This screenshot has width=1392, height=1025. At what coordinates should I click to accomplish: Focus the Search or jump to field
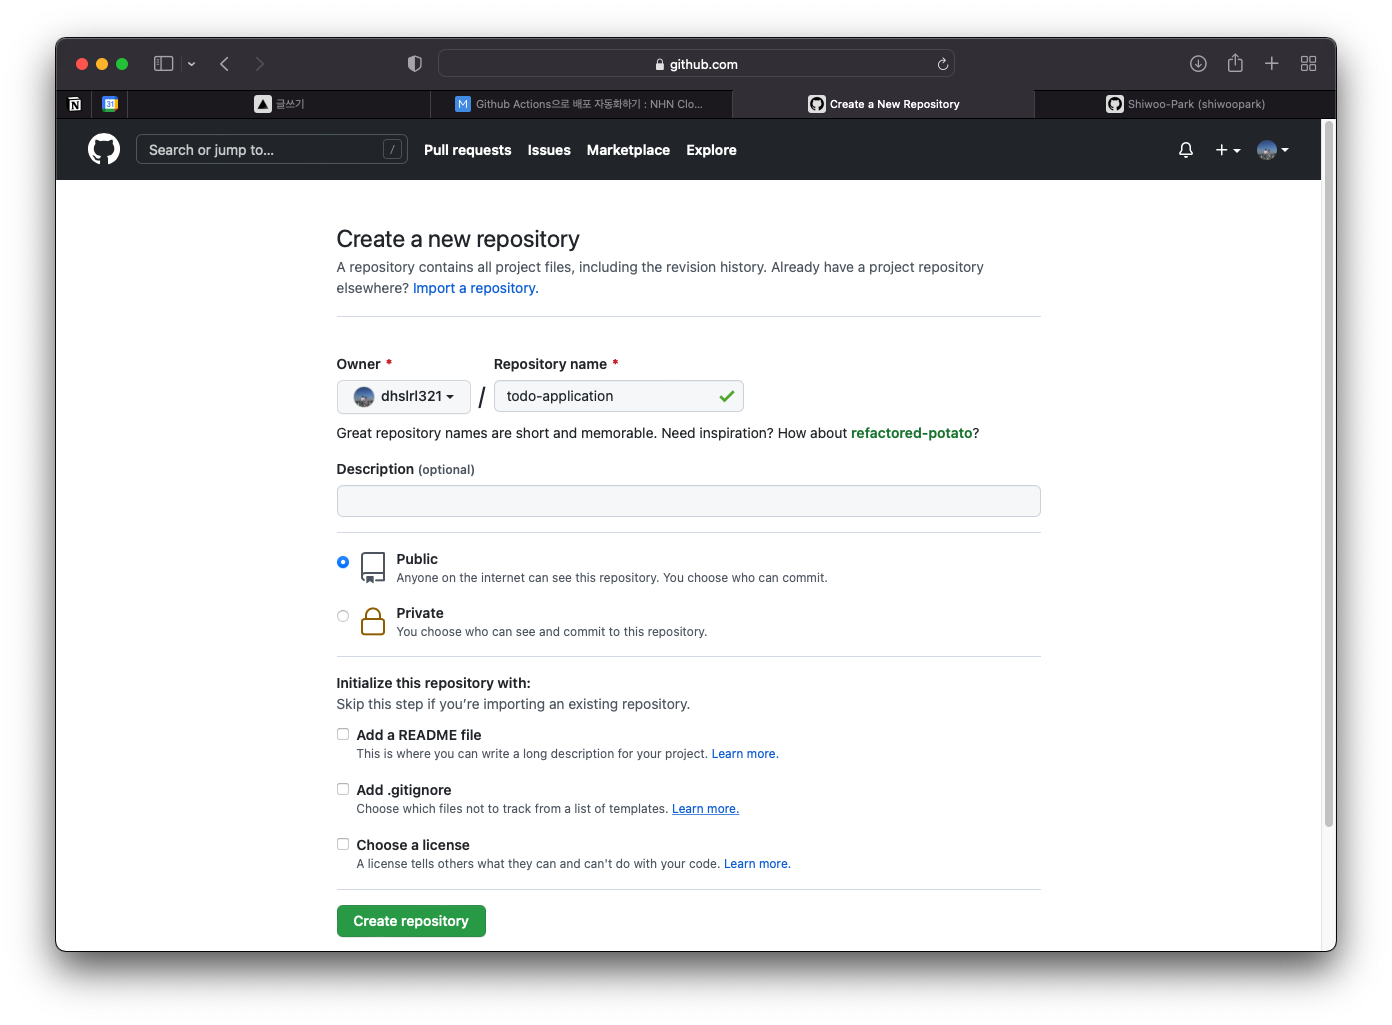pyautogui.click(x=272, y=149)
